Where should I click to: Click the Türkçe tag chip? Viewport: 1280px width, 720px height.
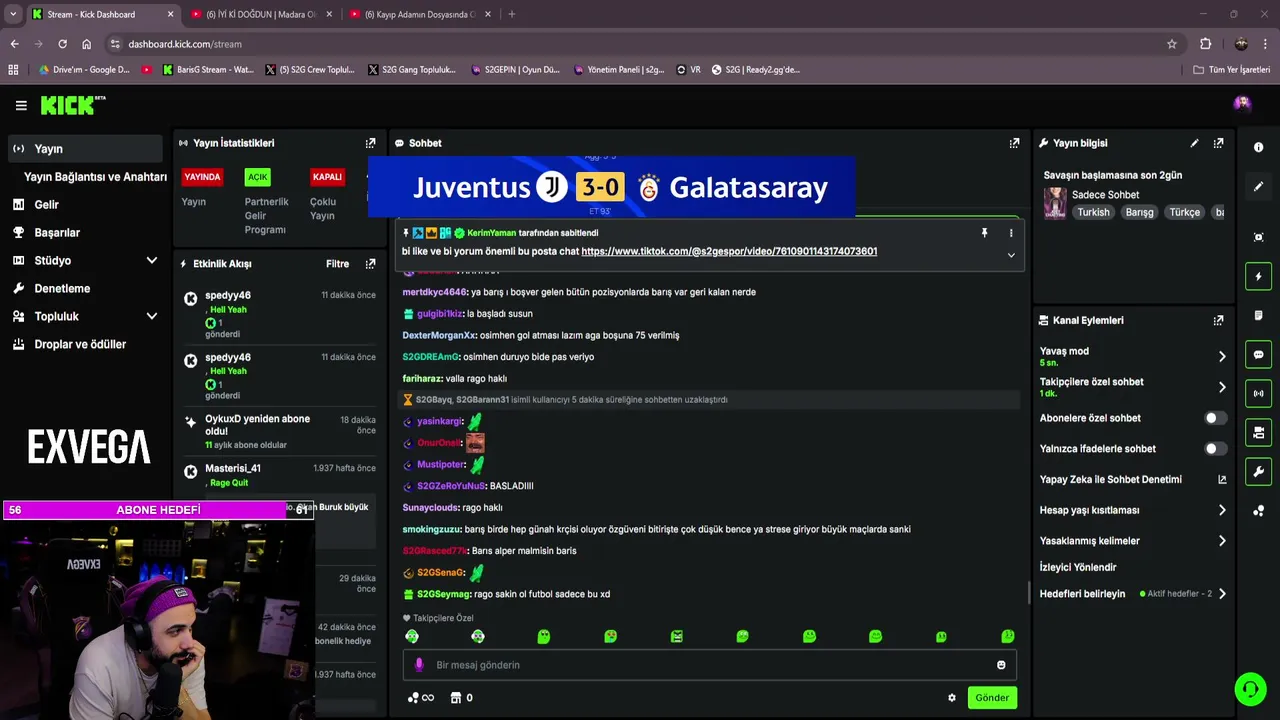pos(1184,212)
